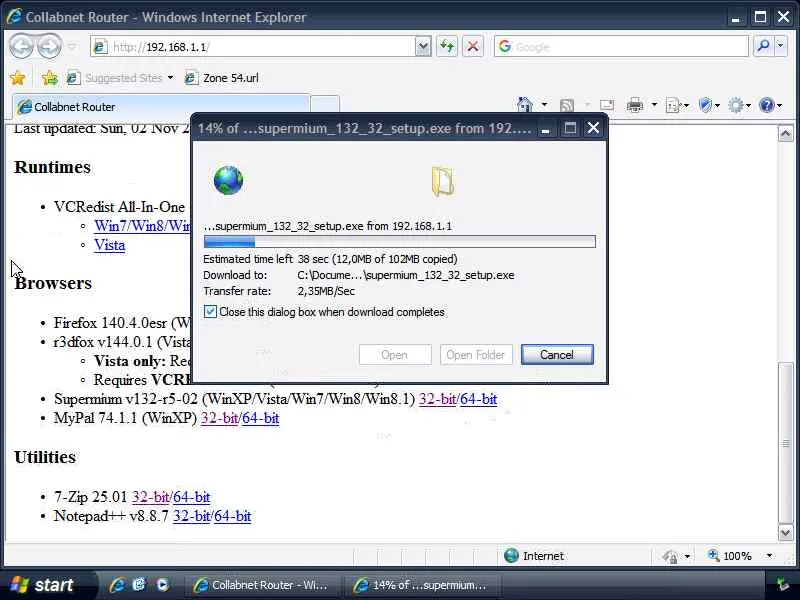Viewport: 800px width, 600px height.
Task: Click the Home page icon
Action: coord(524,105)
